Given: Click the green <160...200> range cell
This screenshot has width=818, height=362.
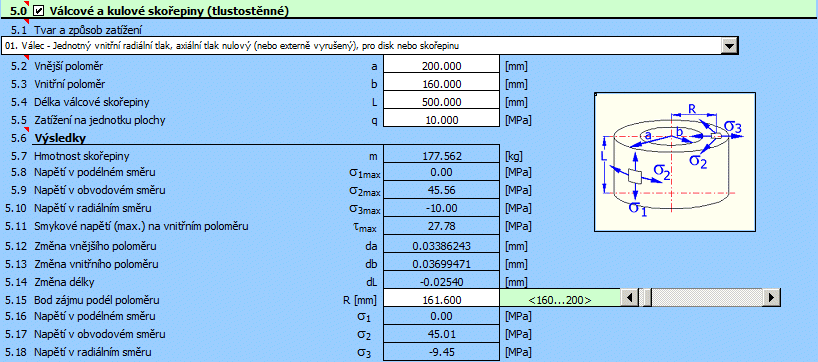Looking at the screenshot, I should (x=559, y=300).
